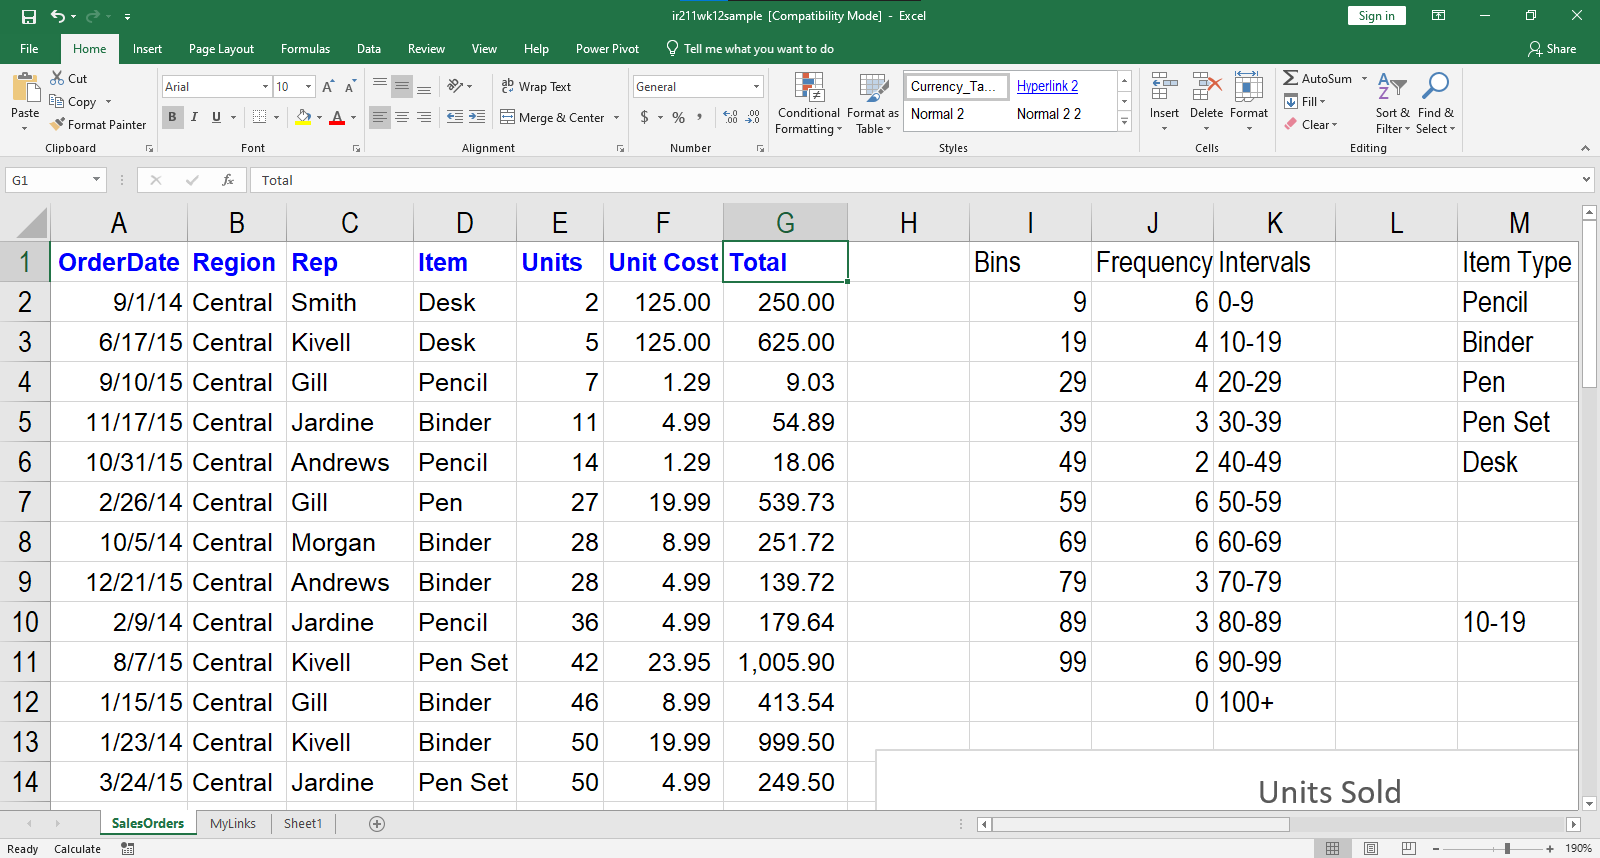Click the zoom slider in the status bar
Screen dimensions: 1600x858
point(1507,848)
